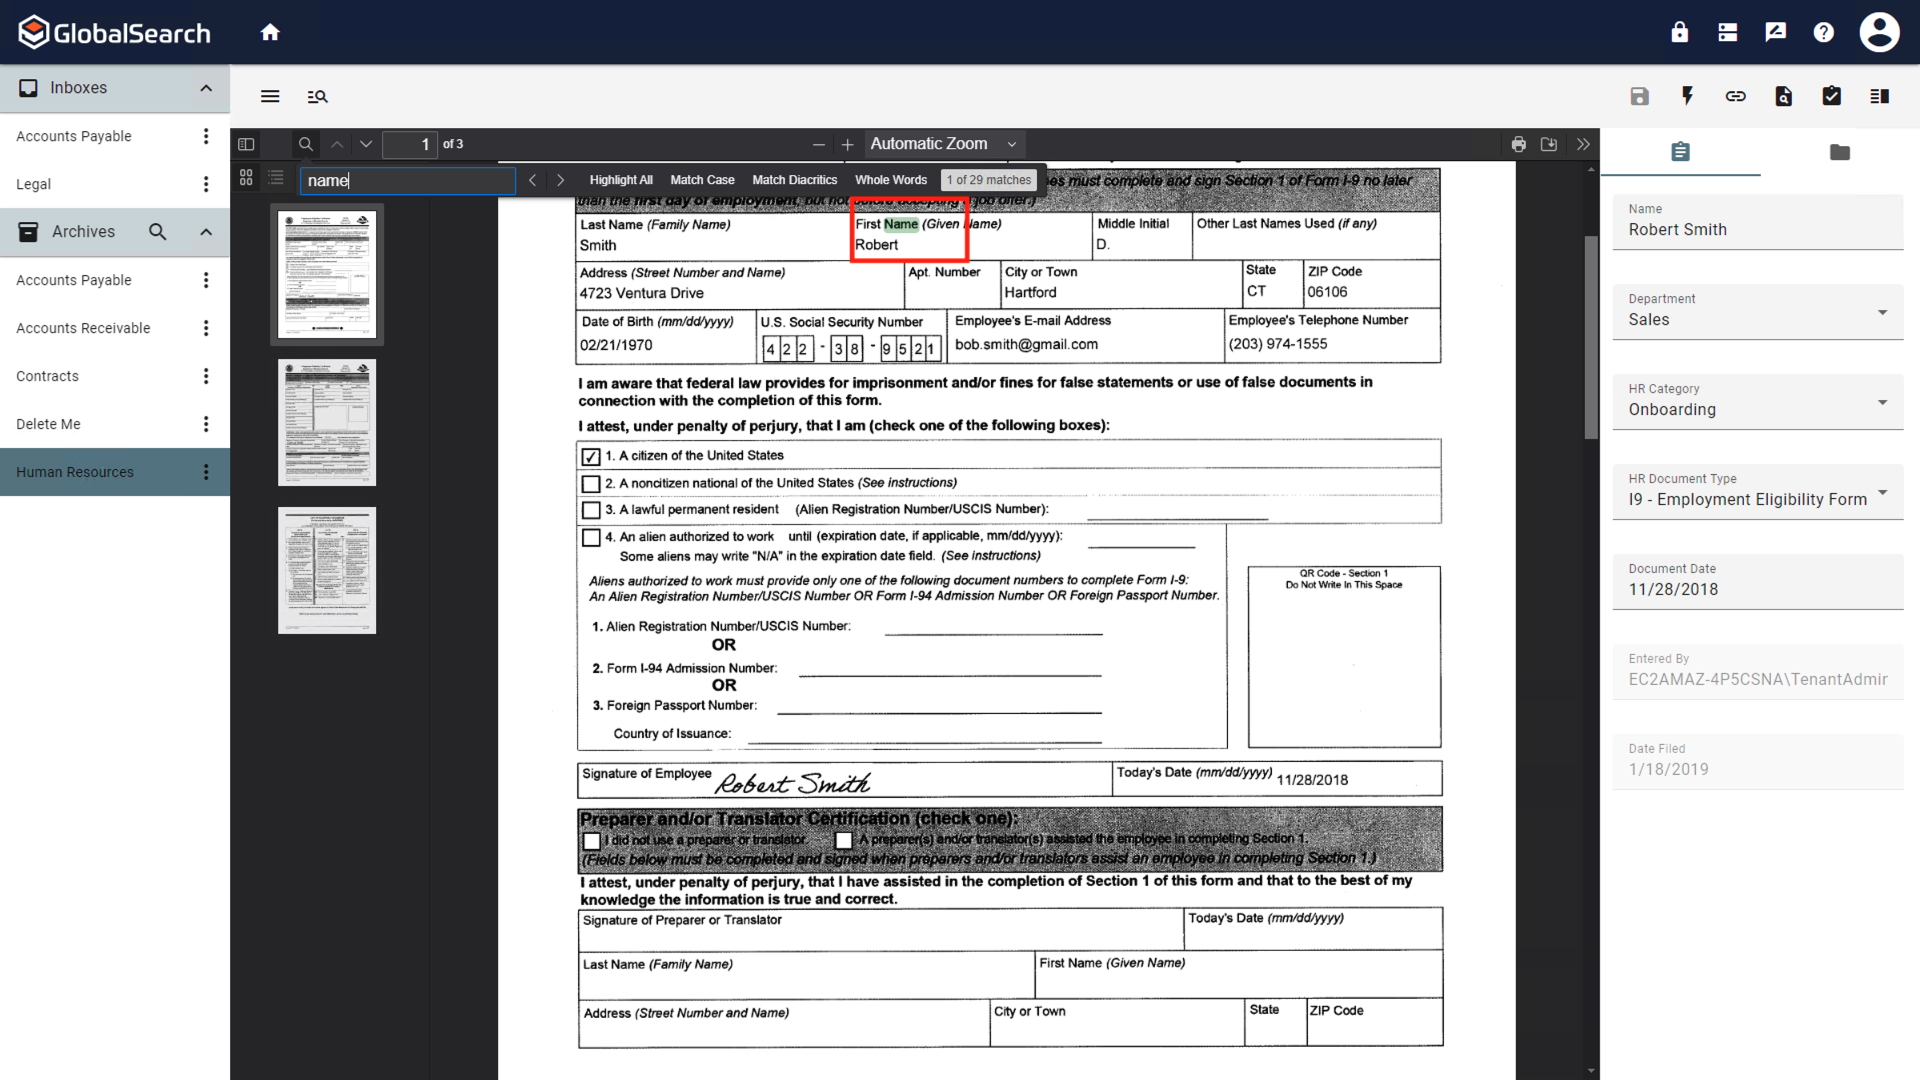Viewport: 1920px width, 1080px height.
Task: Expand the Department field dropdown
Action: click(1884, 311)
